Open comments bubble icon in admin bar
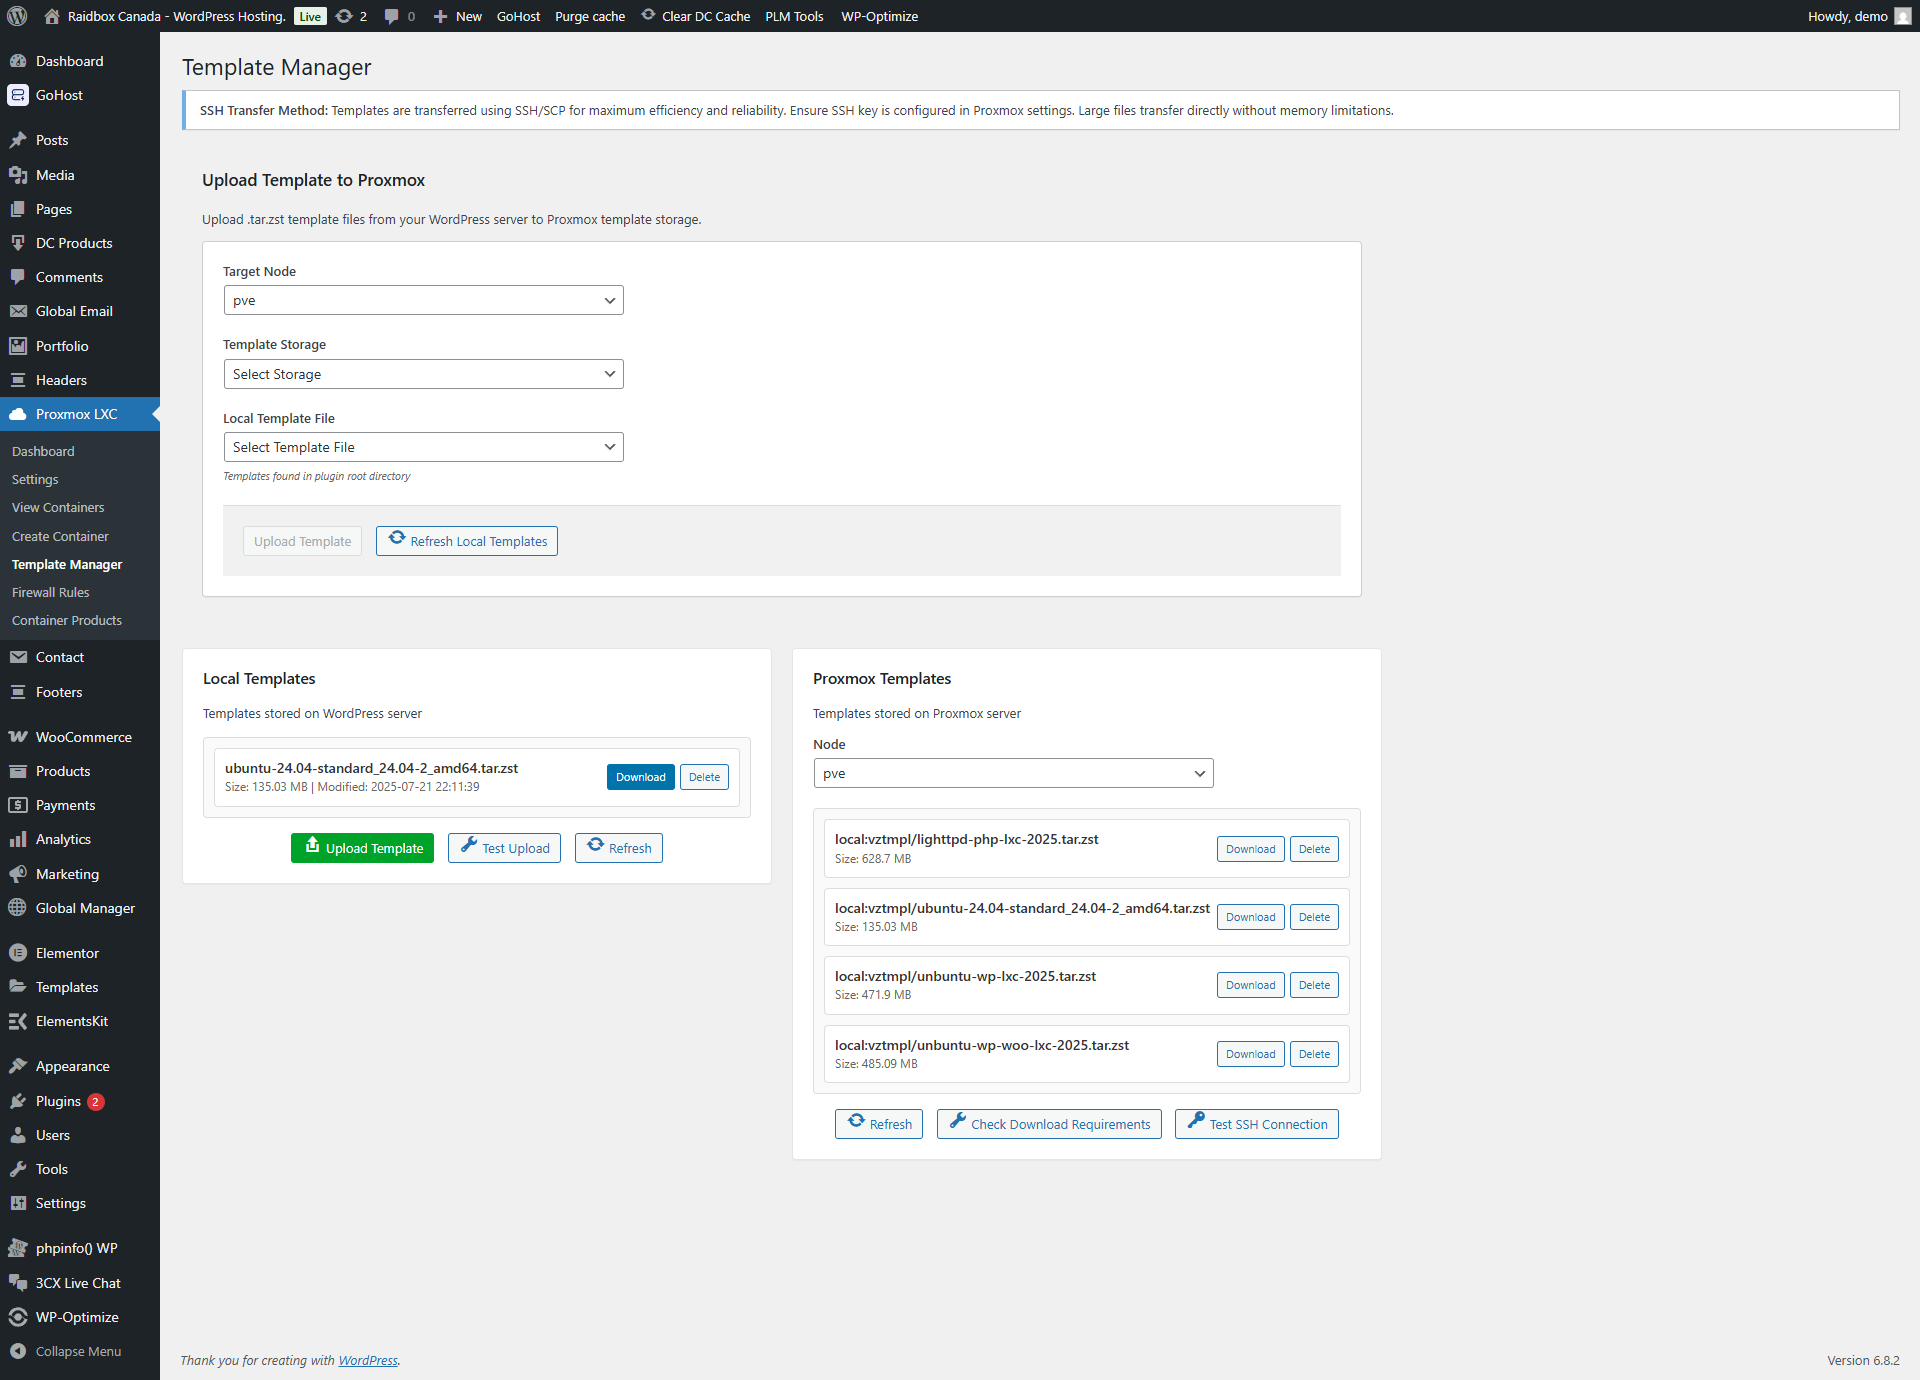 tap(391, 16)
